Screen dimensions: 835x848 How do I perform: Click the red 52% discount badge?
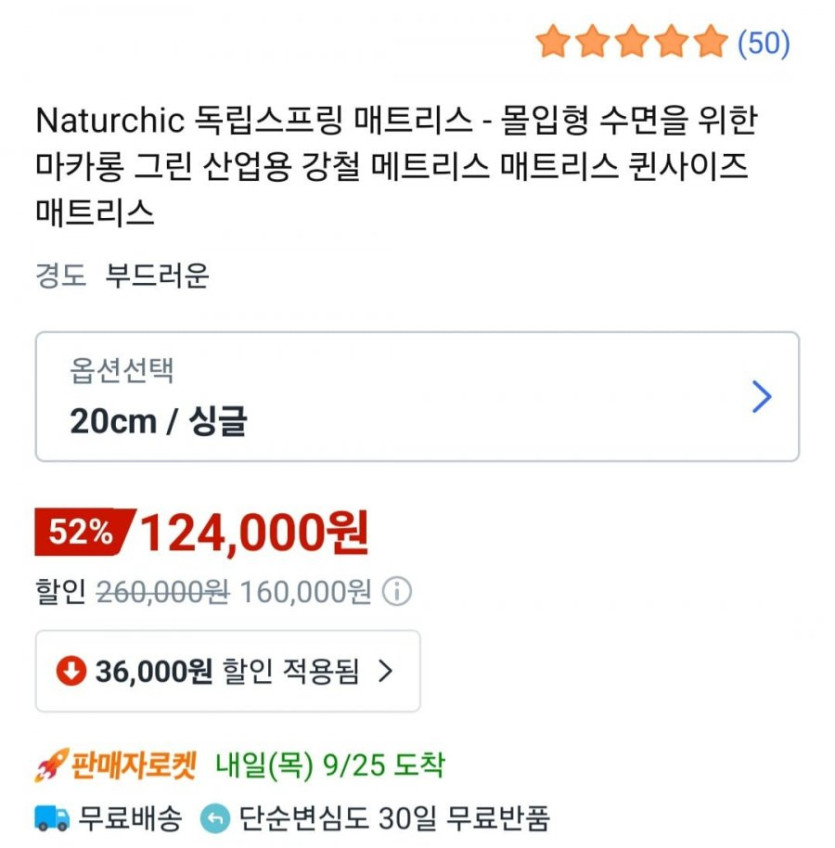(82, 532)
